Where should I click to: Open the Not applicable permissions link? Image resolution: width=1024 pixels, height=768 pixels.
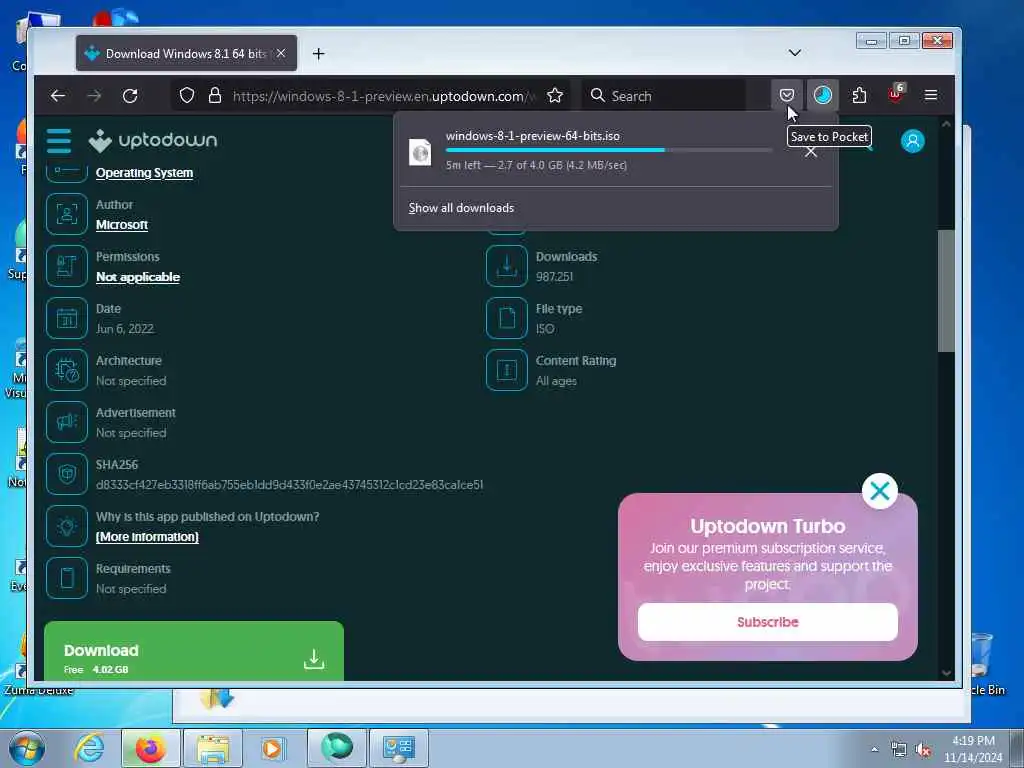pyautogui.click(x=138, y=277)
